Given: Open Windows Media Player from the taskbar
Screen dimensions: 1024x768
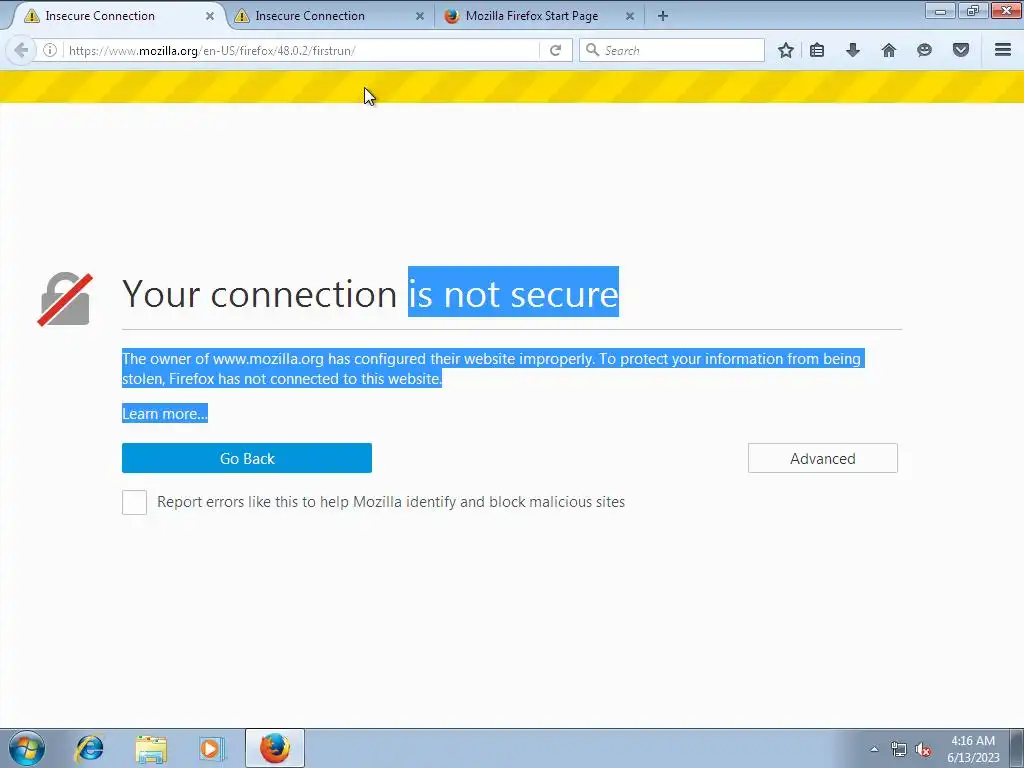Looking at the screenshot, I should click(211, 748).
